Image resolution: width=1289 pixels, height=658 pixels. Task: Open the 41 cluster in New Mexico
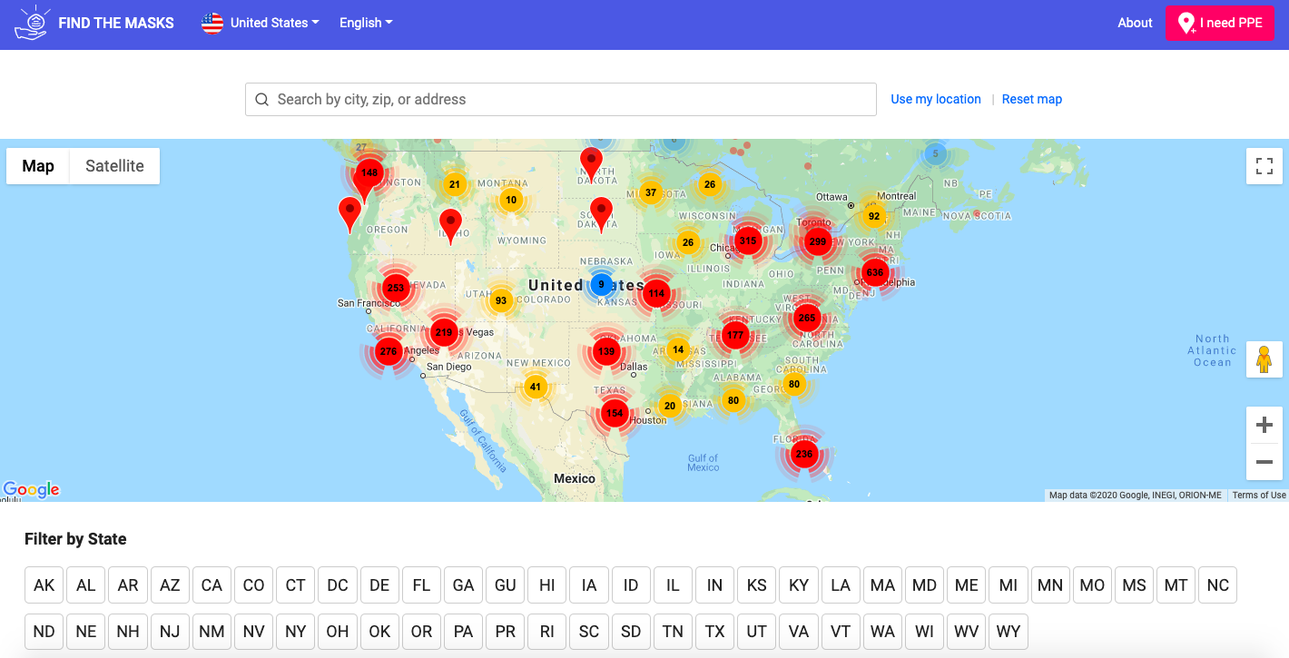pos(535,387)
